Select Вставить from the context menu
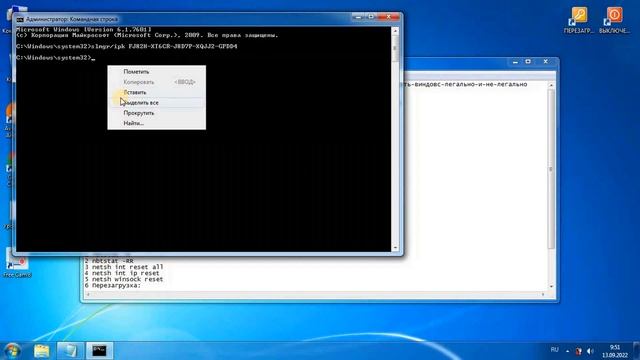640x360 pixels. pyautogui.click(x=156, y=92)
